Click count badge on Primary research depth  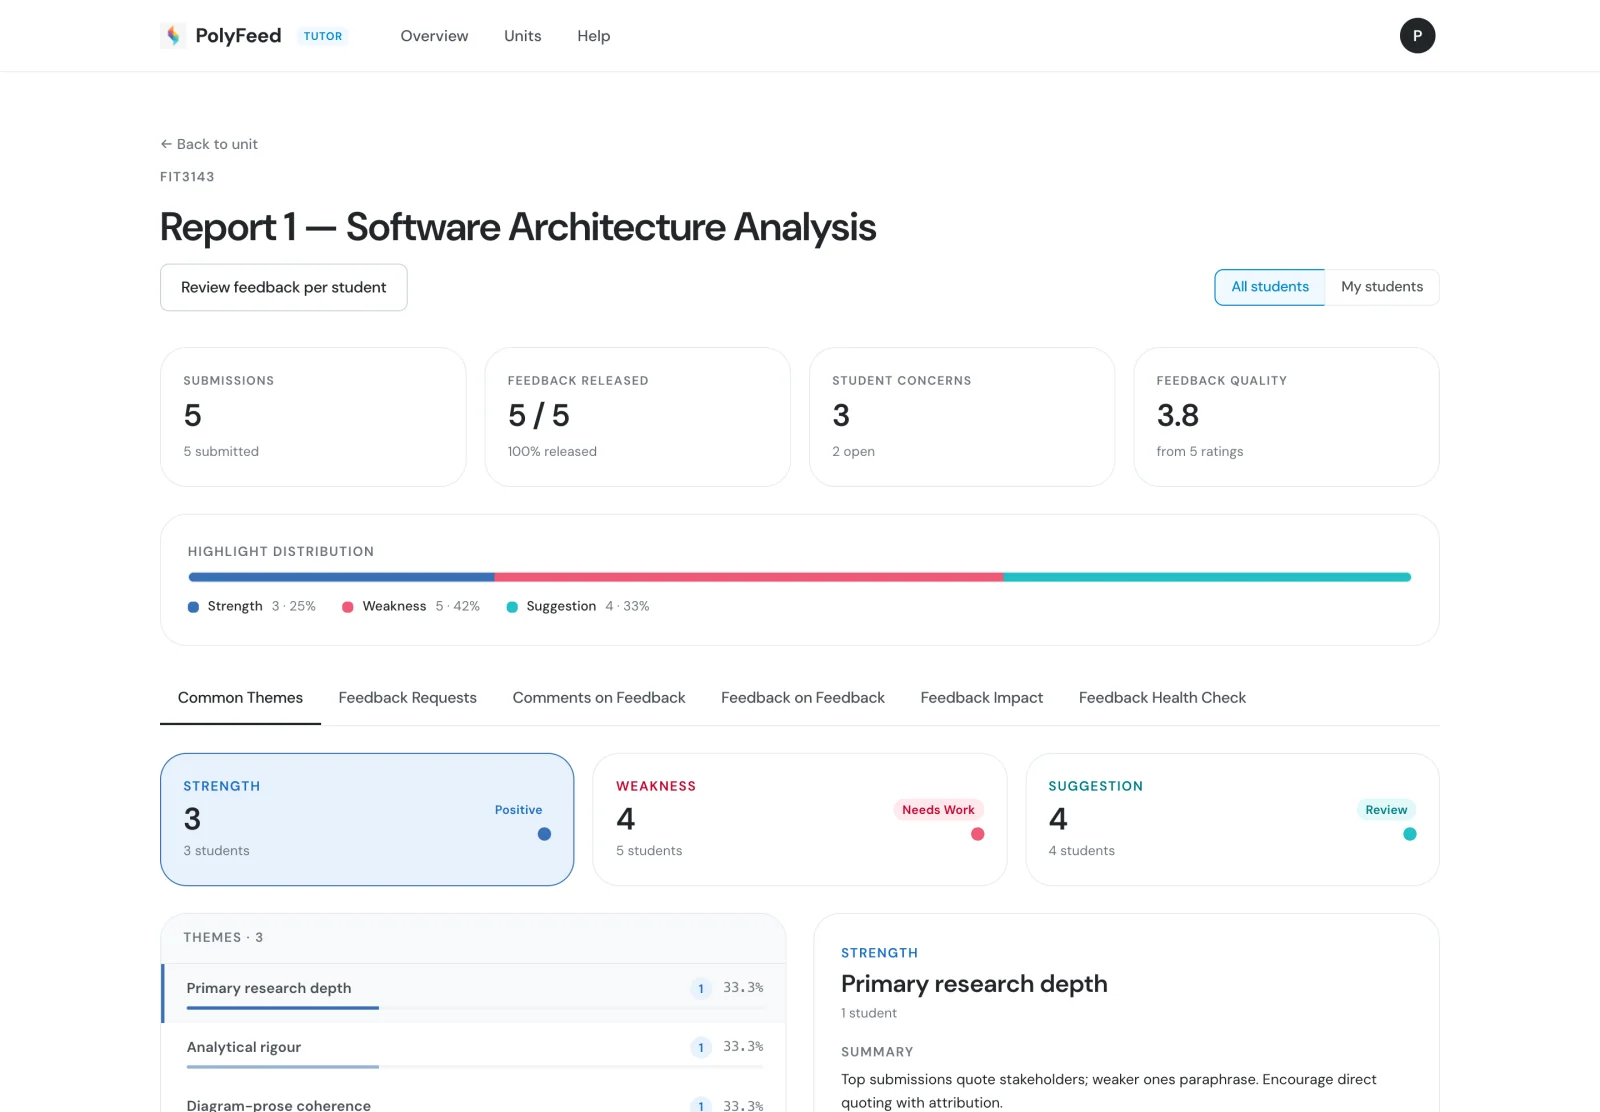(701, 988)
